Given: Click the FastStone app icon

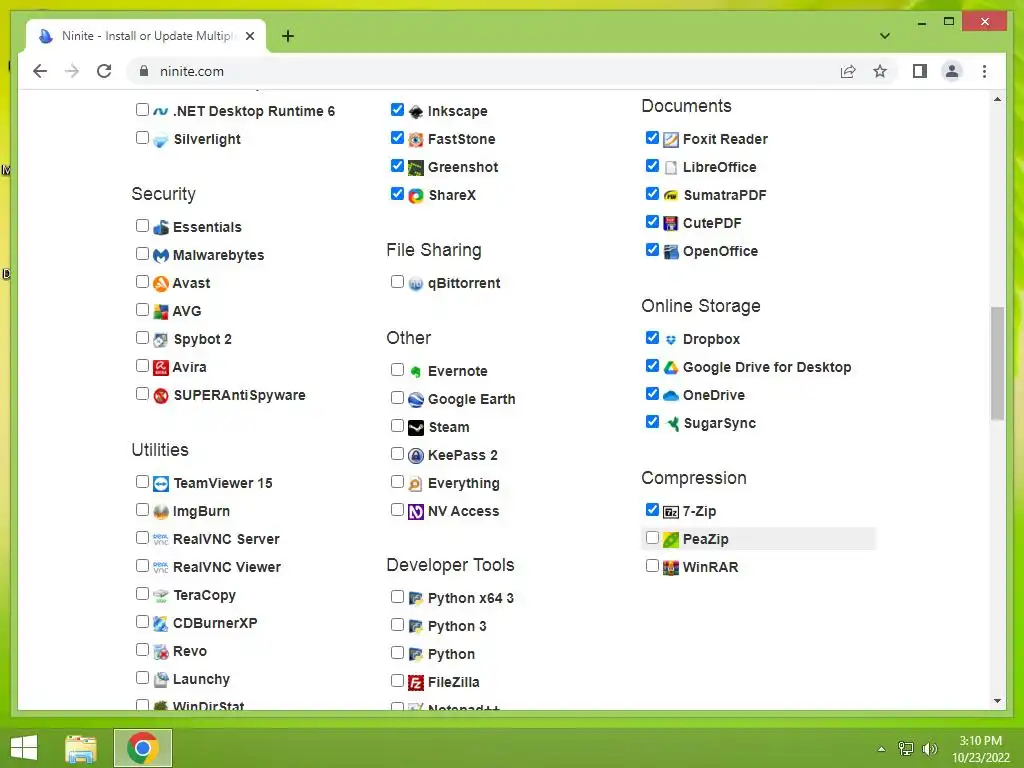Looking at the screenshot, I should (415, 140).
